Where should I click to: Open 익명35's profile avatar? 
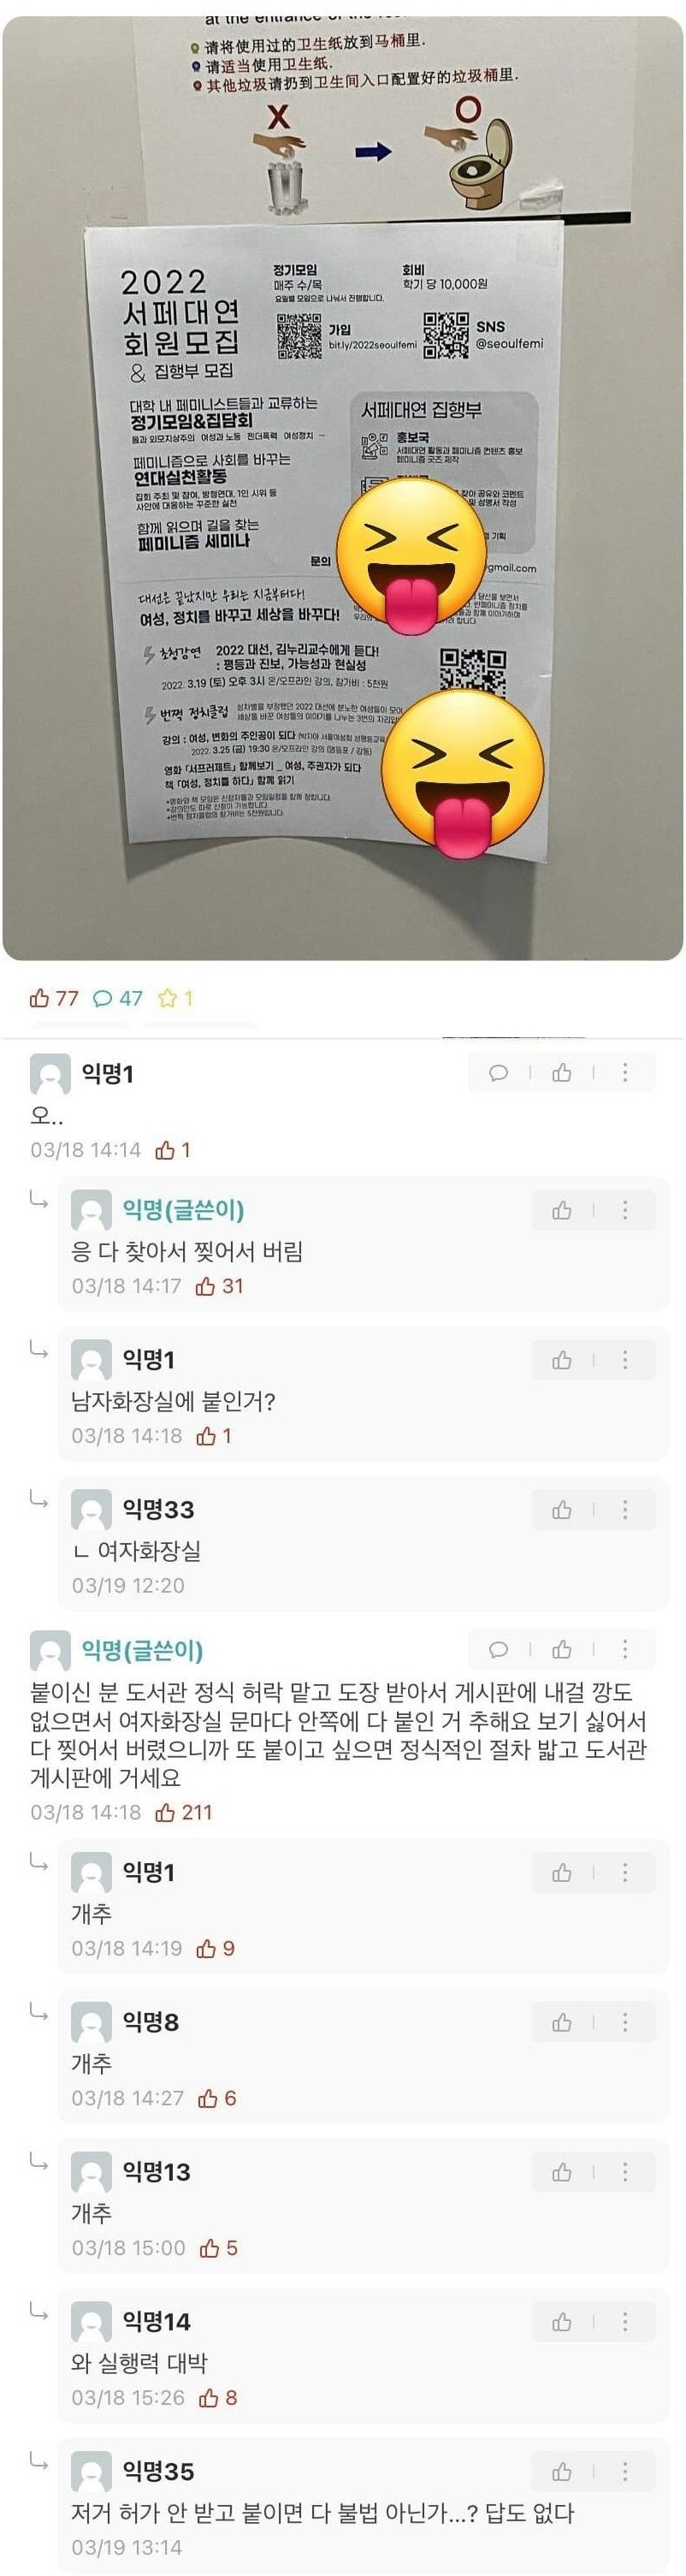[x=91, y=2472]
